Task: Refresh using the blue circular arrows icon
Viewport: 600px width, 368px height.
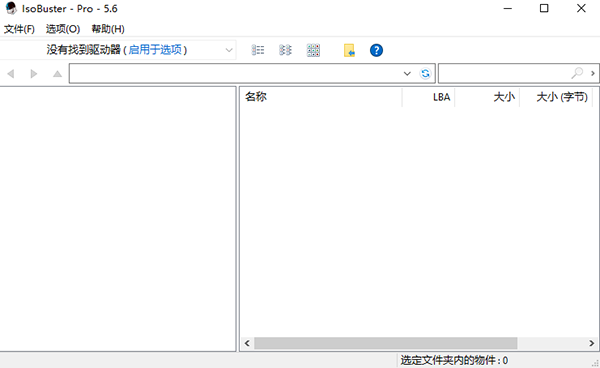Action: coord(425,73)
